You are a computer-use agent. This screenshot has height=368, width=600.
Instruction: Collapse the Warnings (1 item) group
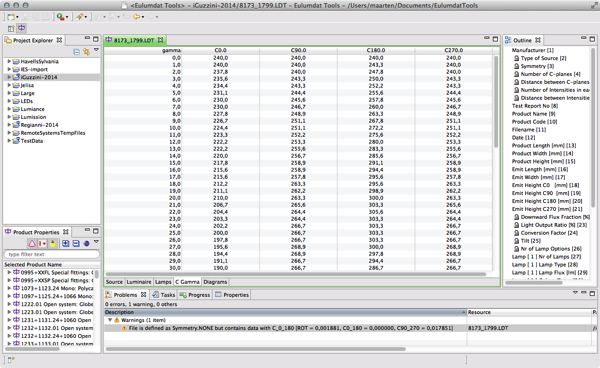tap(110, 320)
